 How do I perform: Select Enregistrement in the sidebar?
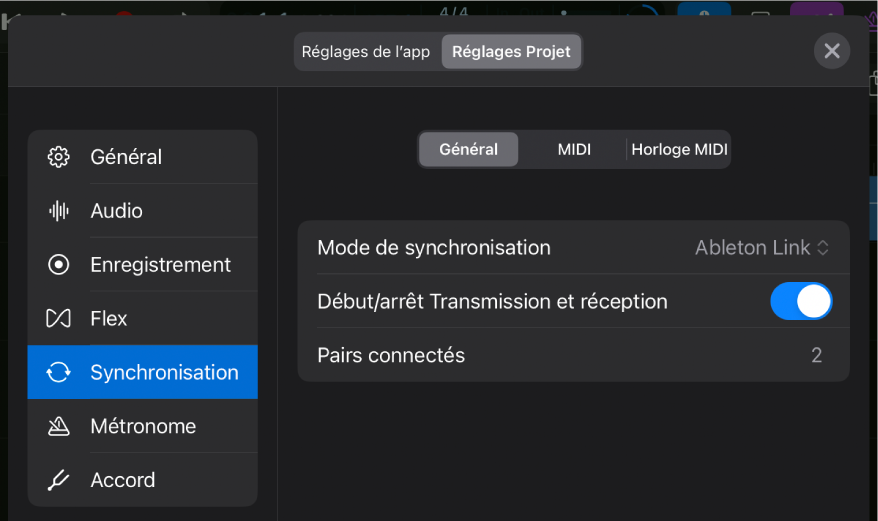point(142,264)
